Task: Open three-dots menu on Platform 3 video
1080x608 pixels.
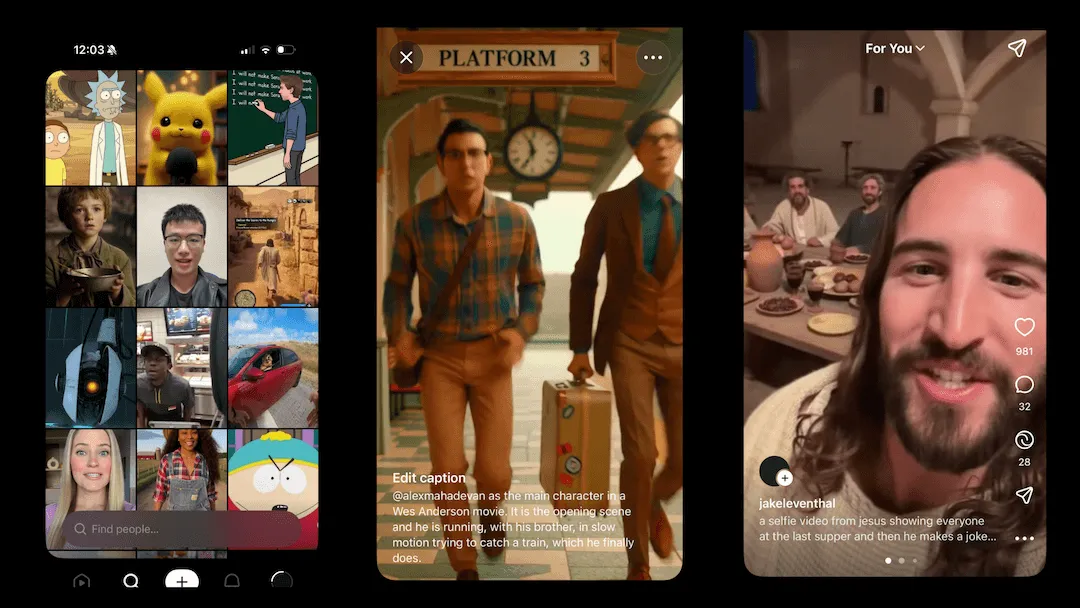Action: [x=653, y=57]
